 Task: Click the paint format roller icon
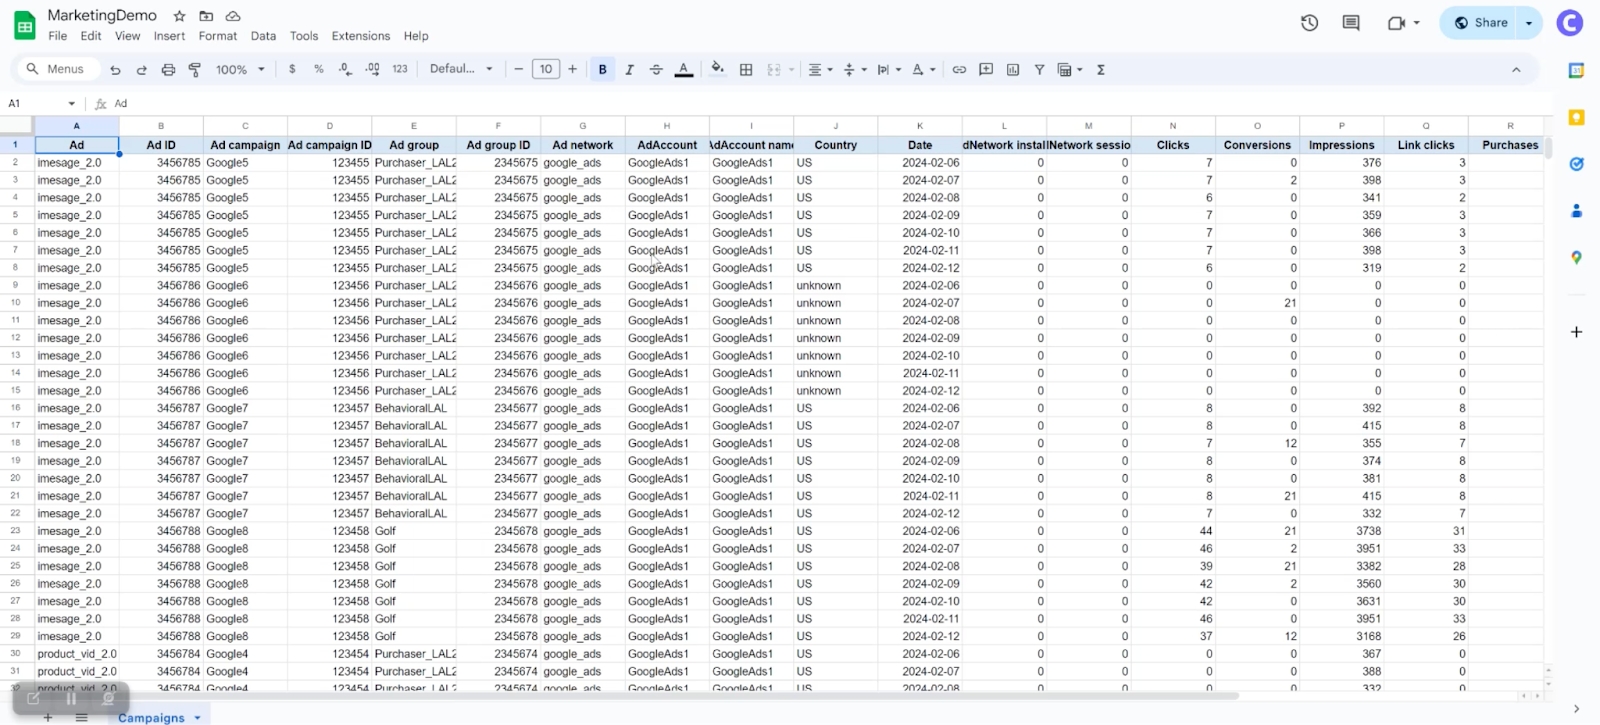click(x=195, y=70)
